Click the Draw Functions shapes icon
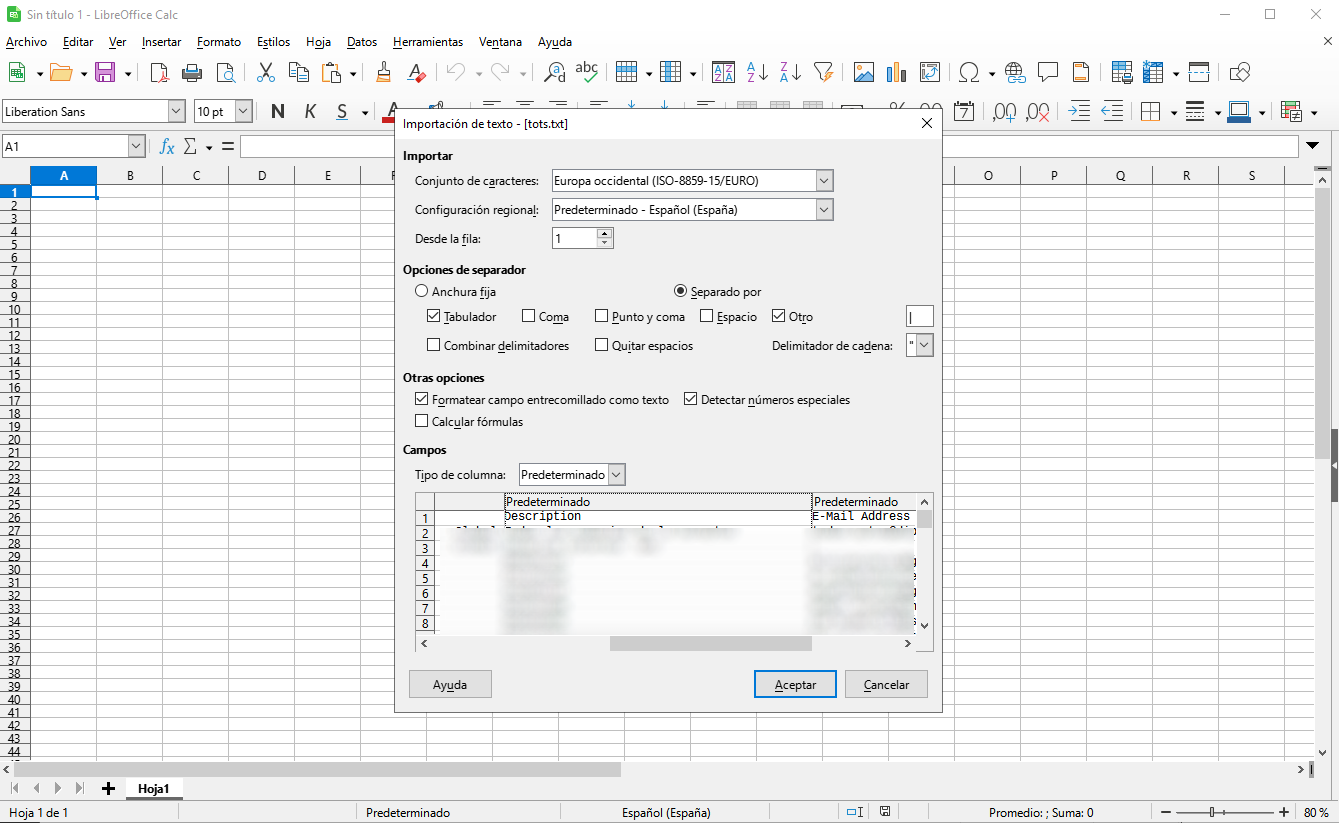 1240,73
